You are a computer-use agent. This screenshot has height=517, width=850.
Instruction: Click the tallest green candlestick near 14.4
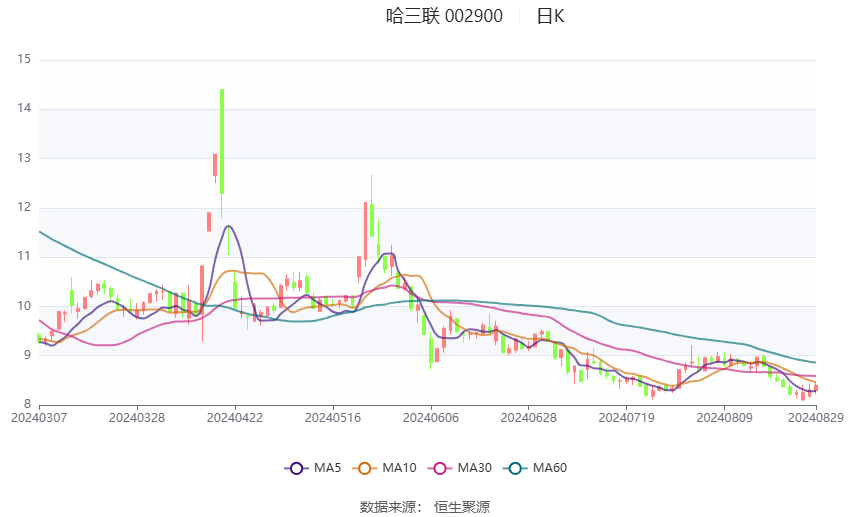(x=222, y=141)
